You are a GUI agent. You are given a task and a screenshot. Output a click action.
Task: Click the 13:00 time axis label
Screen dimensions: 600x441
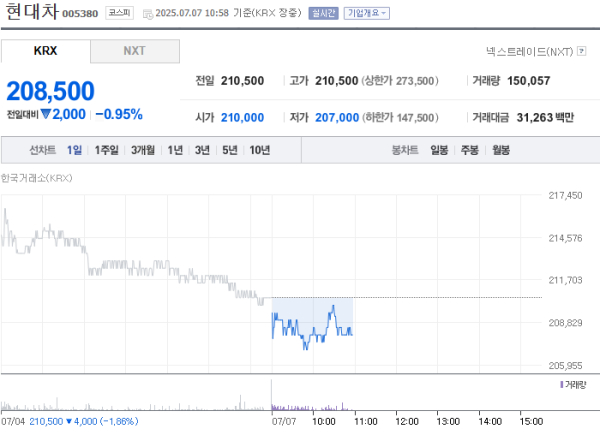(x=448, y=421)
